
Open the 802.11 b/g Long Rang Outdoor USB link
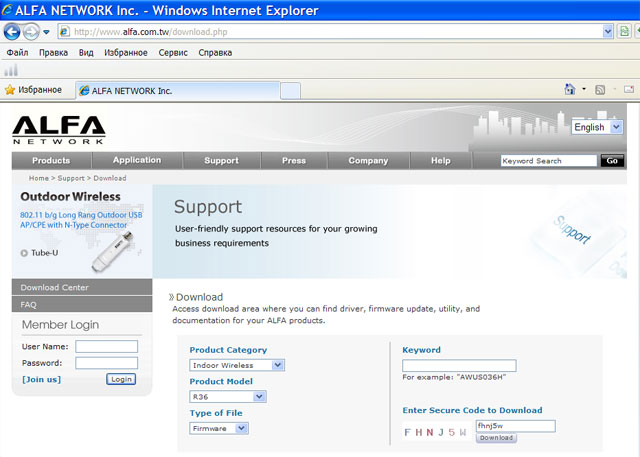pyautogui.click(x=81, y=220)
